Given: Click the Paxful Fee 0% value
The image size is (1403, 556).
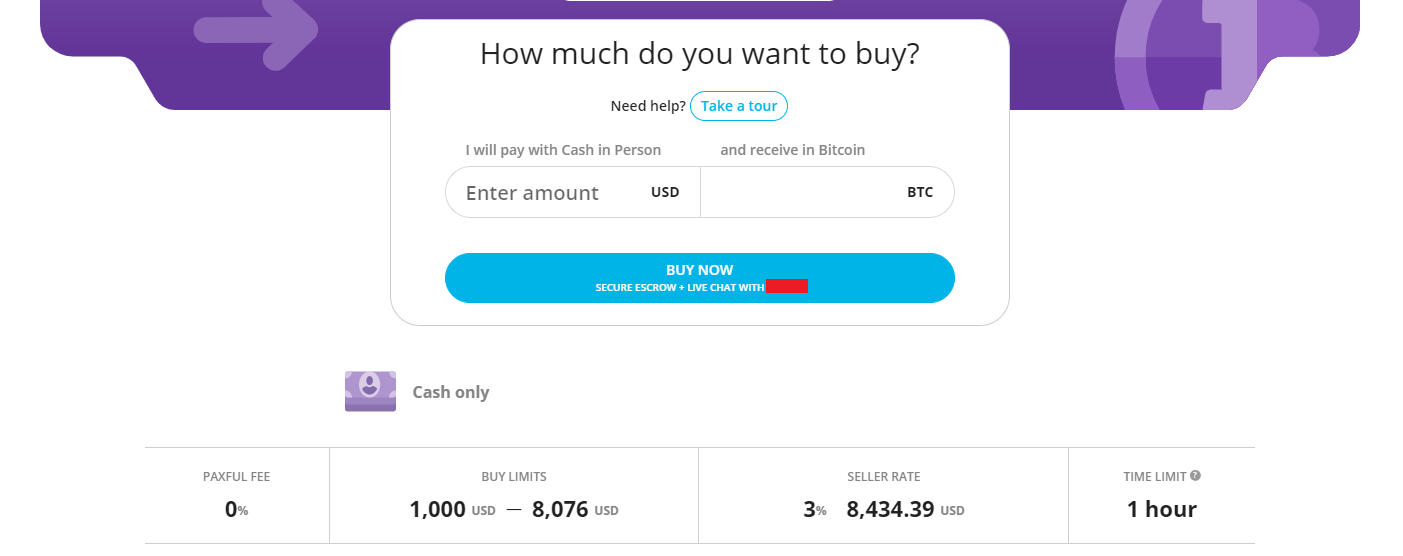Looking at the screenshot, I should click(x=236, y=509).
